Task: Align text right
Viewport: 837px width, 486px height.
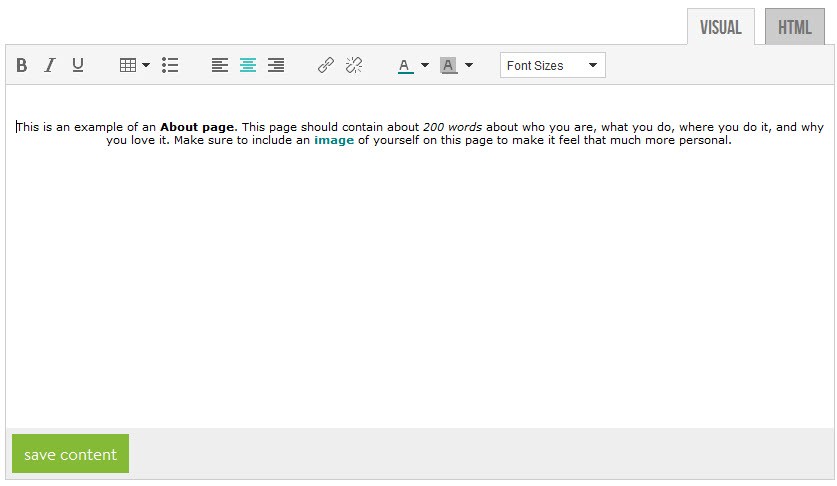Action: point(276,65)
